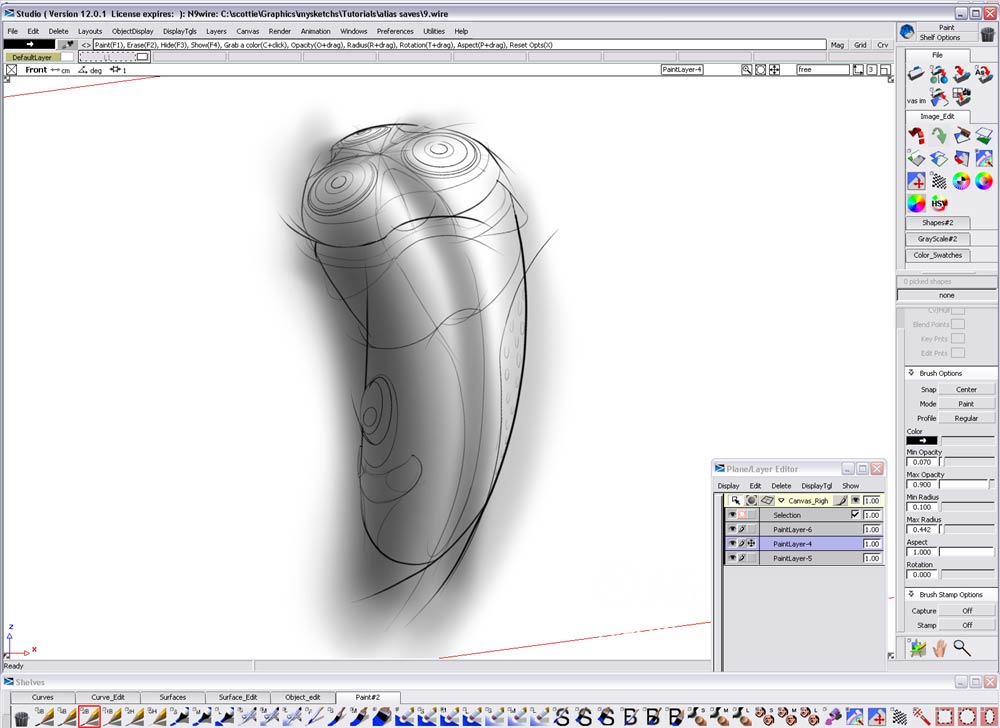Select the HSV color tool in Image_Edit

click(939, 203)
